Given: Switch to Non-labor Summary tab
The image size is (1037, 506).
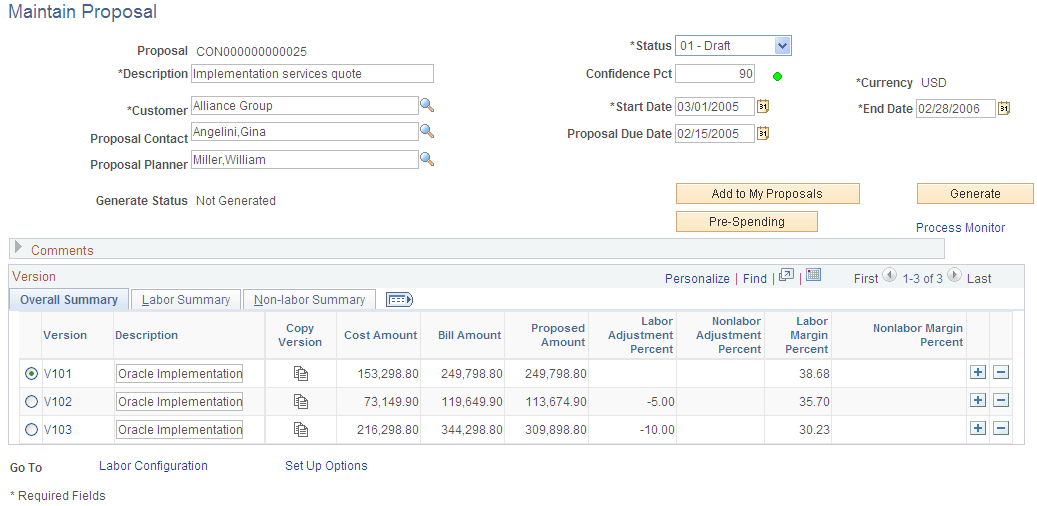Looking at the screenshot, I should pyautogui.click(x=310, y=300).
